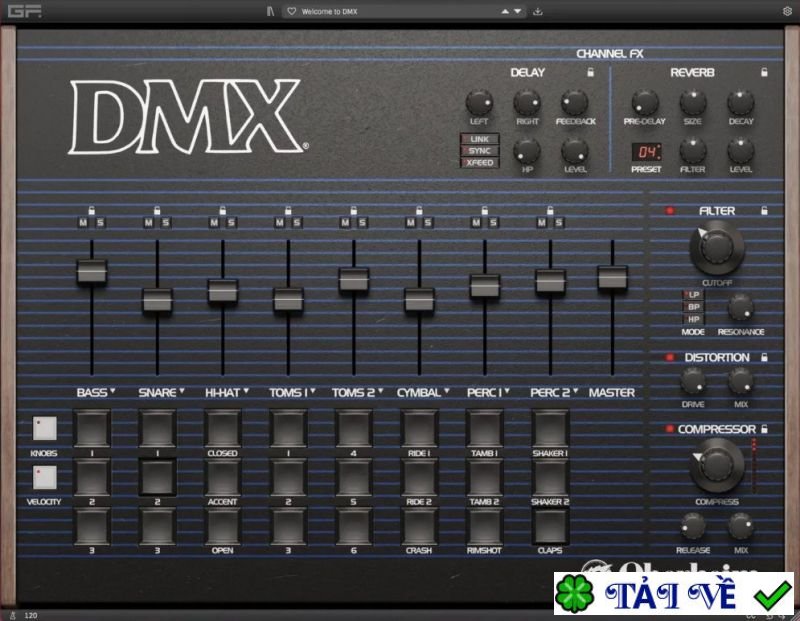Click the Knobs mode button
The height and width of the screenshot is (621, 800).
(44, 428)
